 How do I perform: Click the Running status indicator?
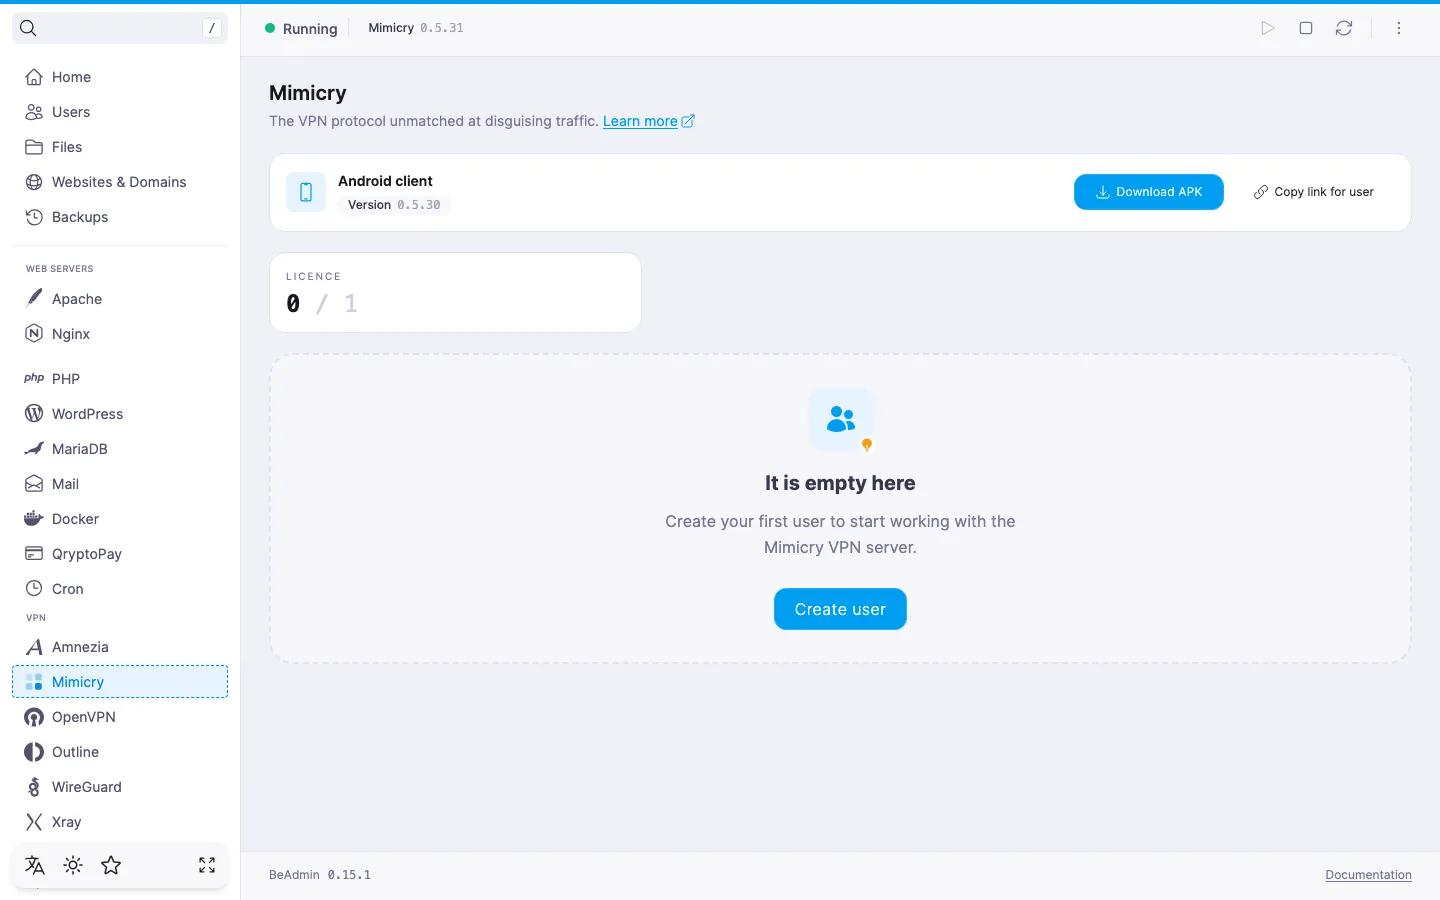tap(301, 29)
